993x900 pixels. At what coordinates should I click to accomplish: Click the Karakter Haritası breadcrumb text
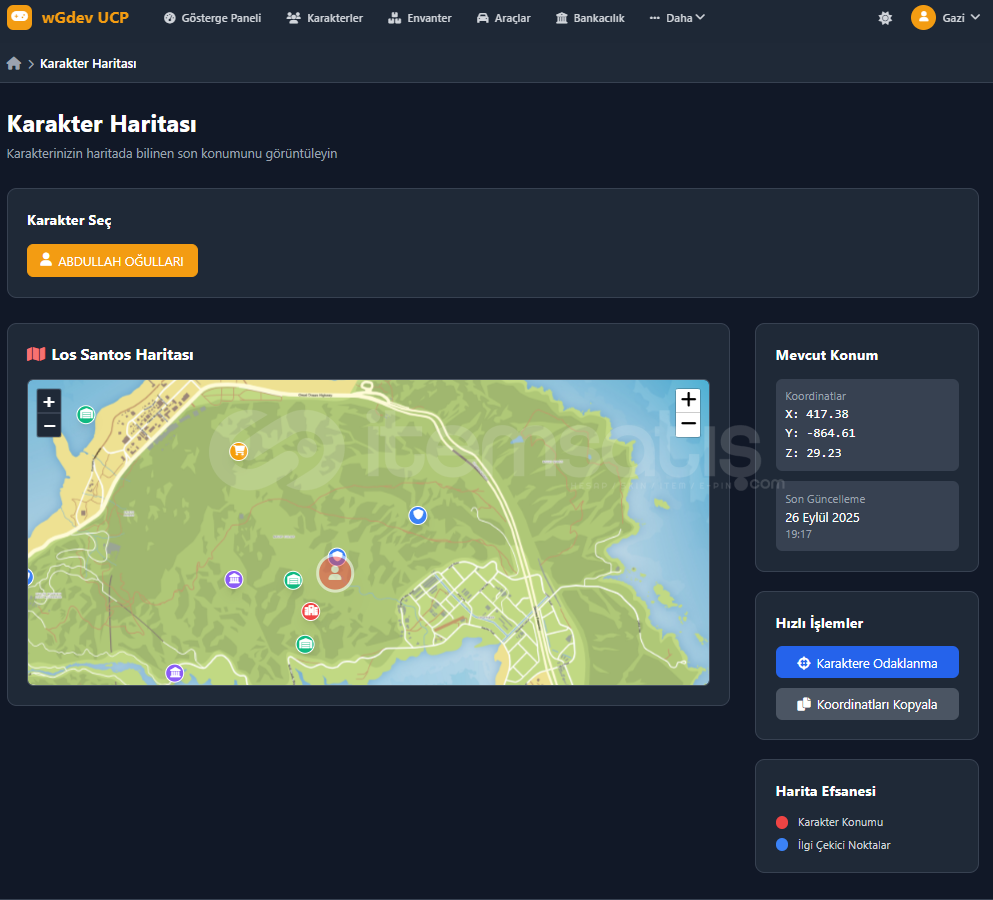[x=88, y=63]
